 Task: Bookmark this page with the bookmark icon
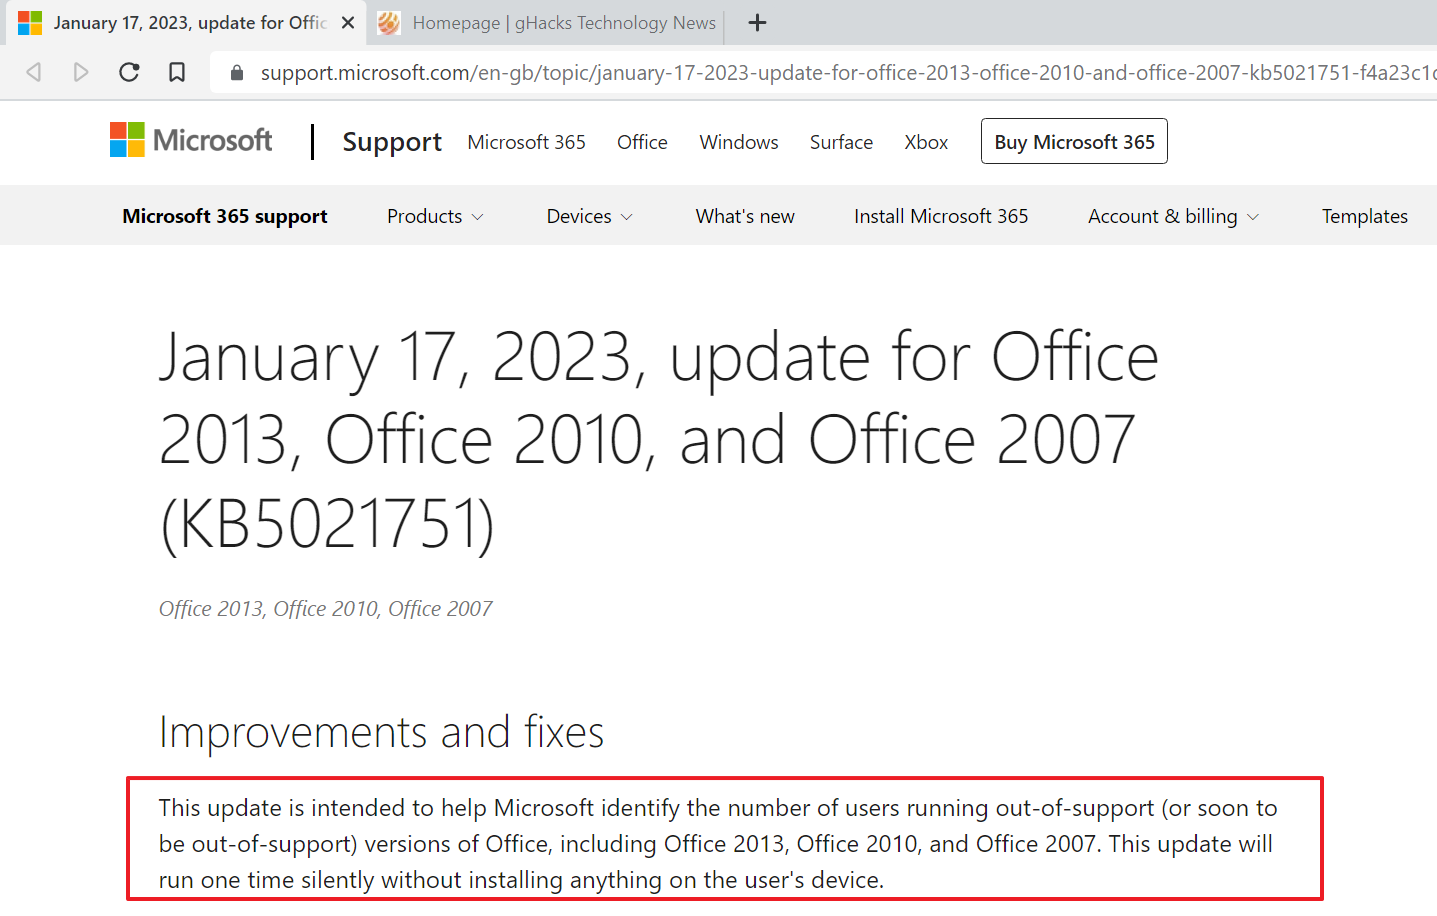click(x=177, y=72)
